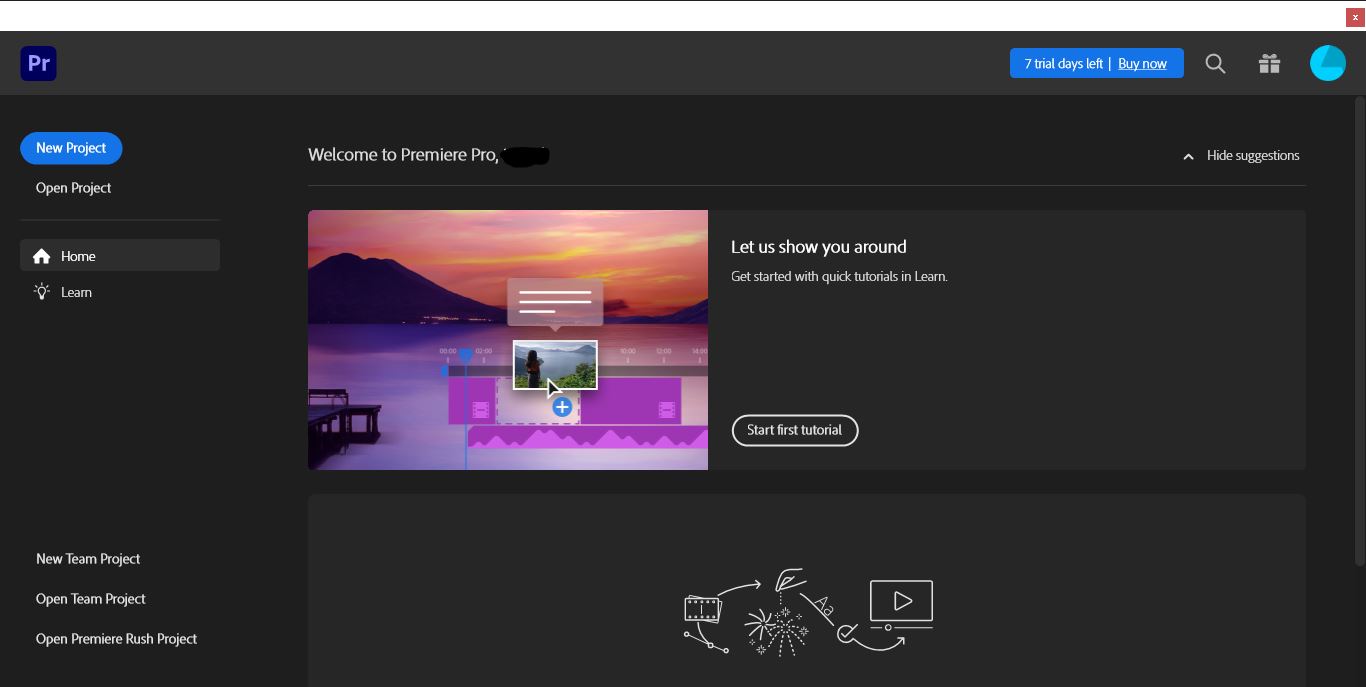Click Get started with quick tutorials text

tap(839, 276)
